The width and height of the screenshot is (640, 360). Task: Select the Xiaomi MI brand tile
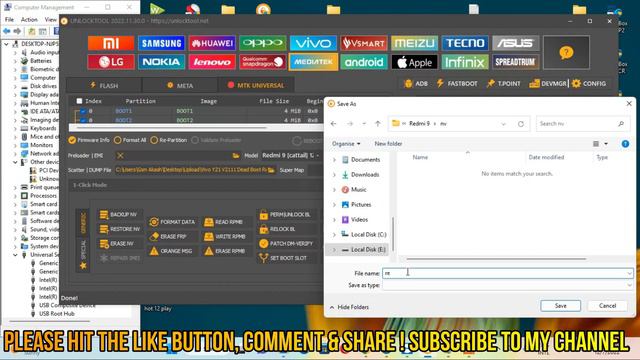111,43
